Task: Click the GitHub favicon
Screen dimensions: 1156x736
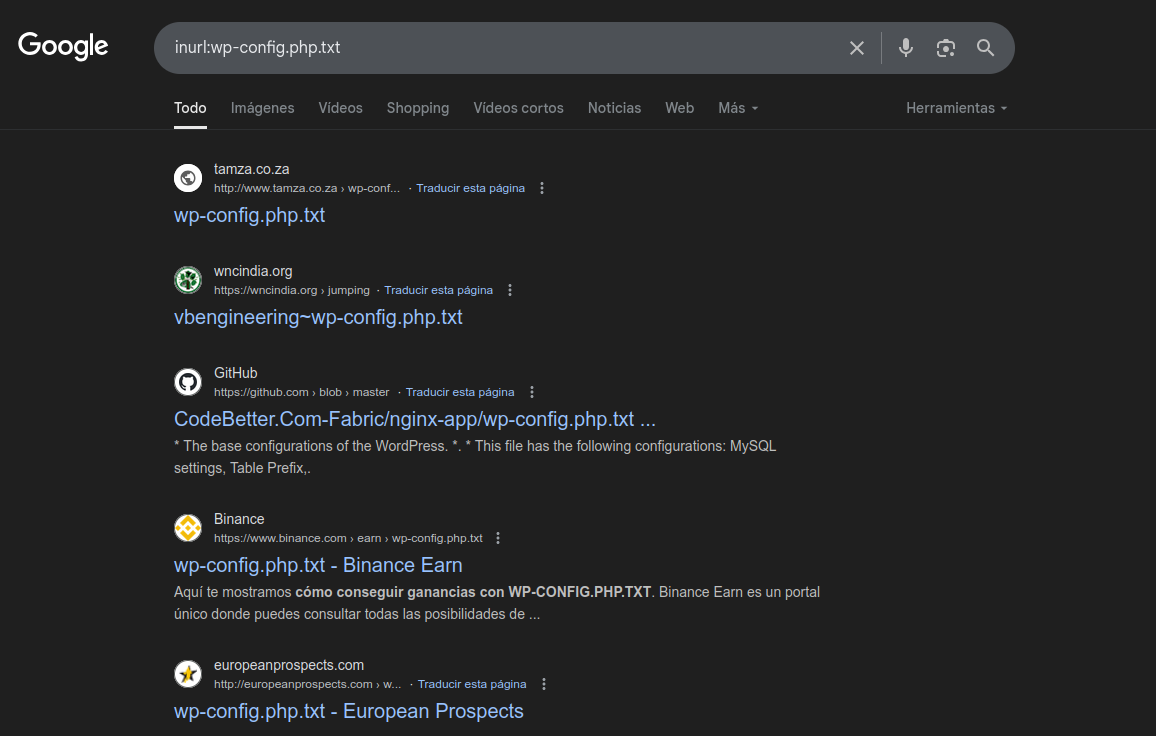Action: pos(188,381)
